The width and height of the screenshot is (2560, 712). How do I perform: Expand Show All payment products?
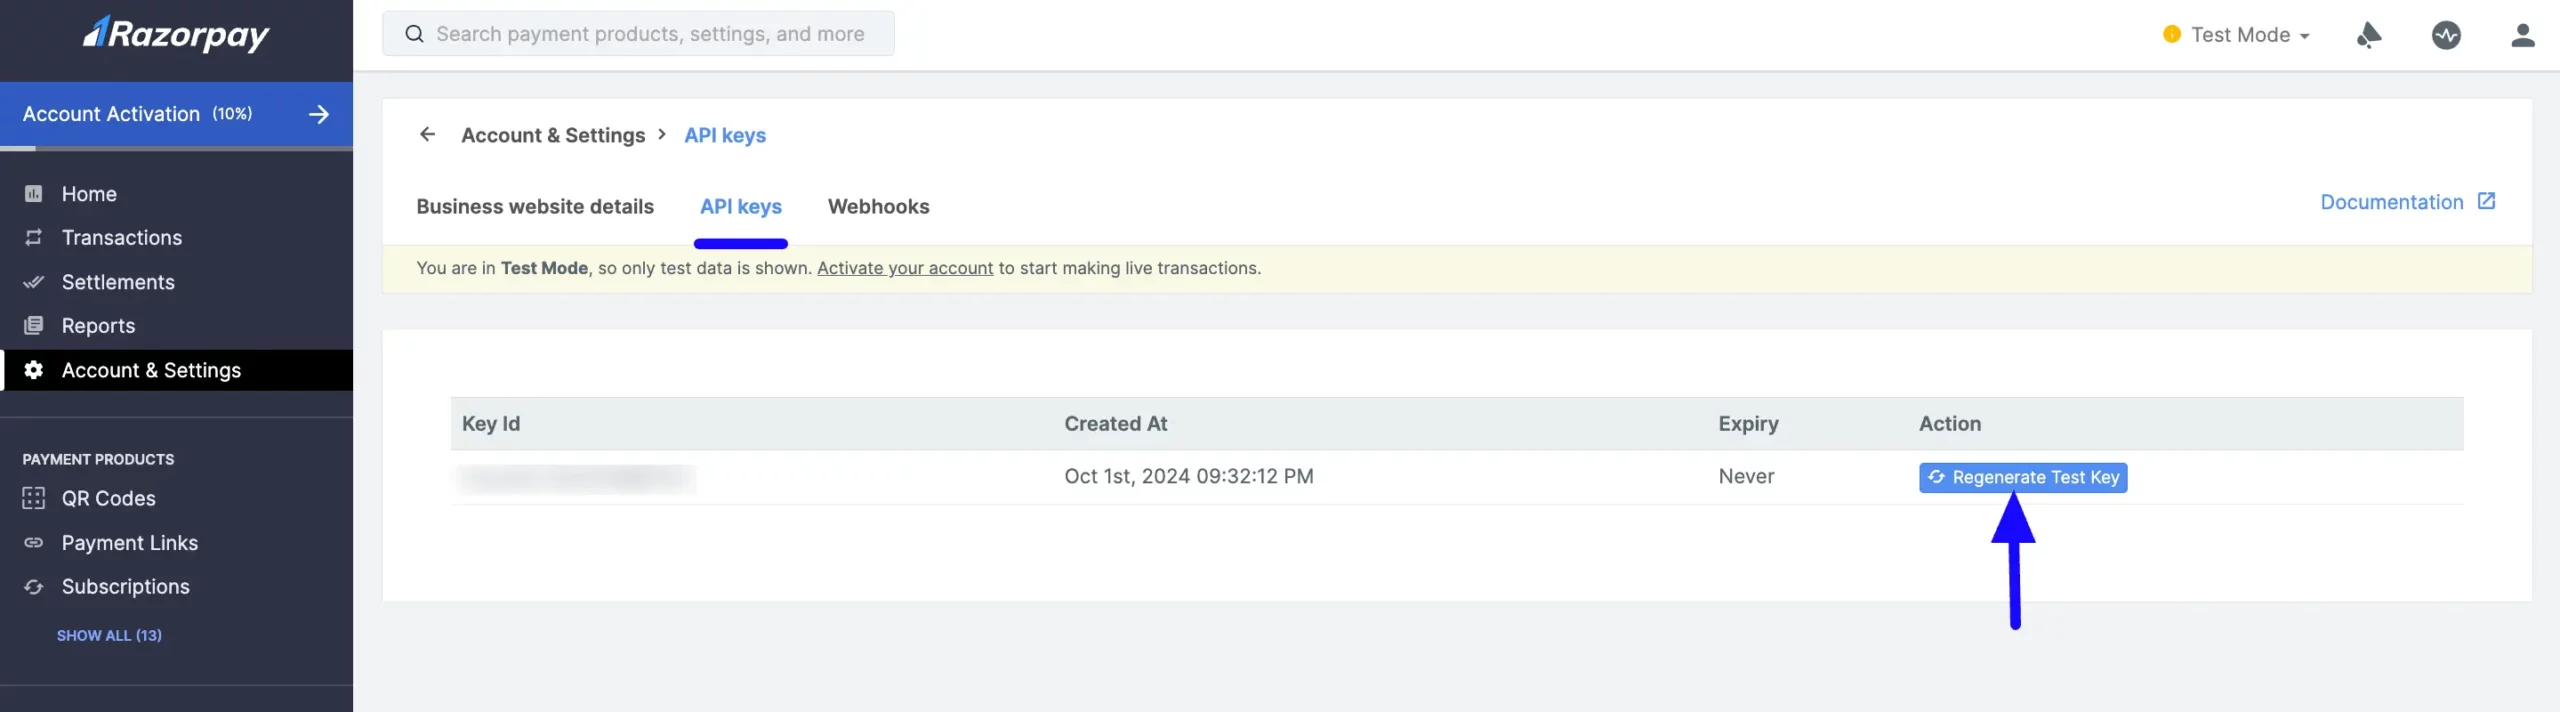pyautogui.click(x=109, y=635)
